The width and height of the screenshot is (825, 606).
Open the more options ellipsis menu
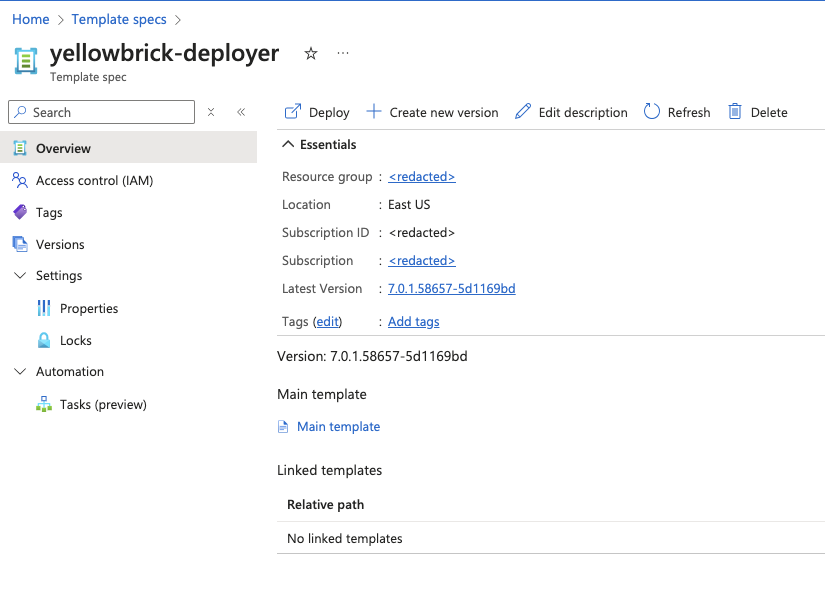(x=343, y=54)
